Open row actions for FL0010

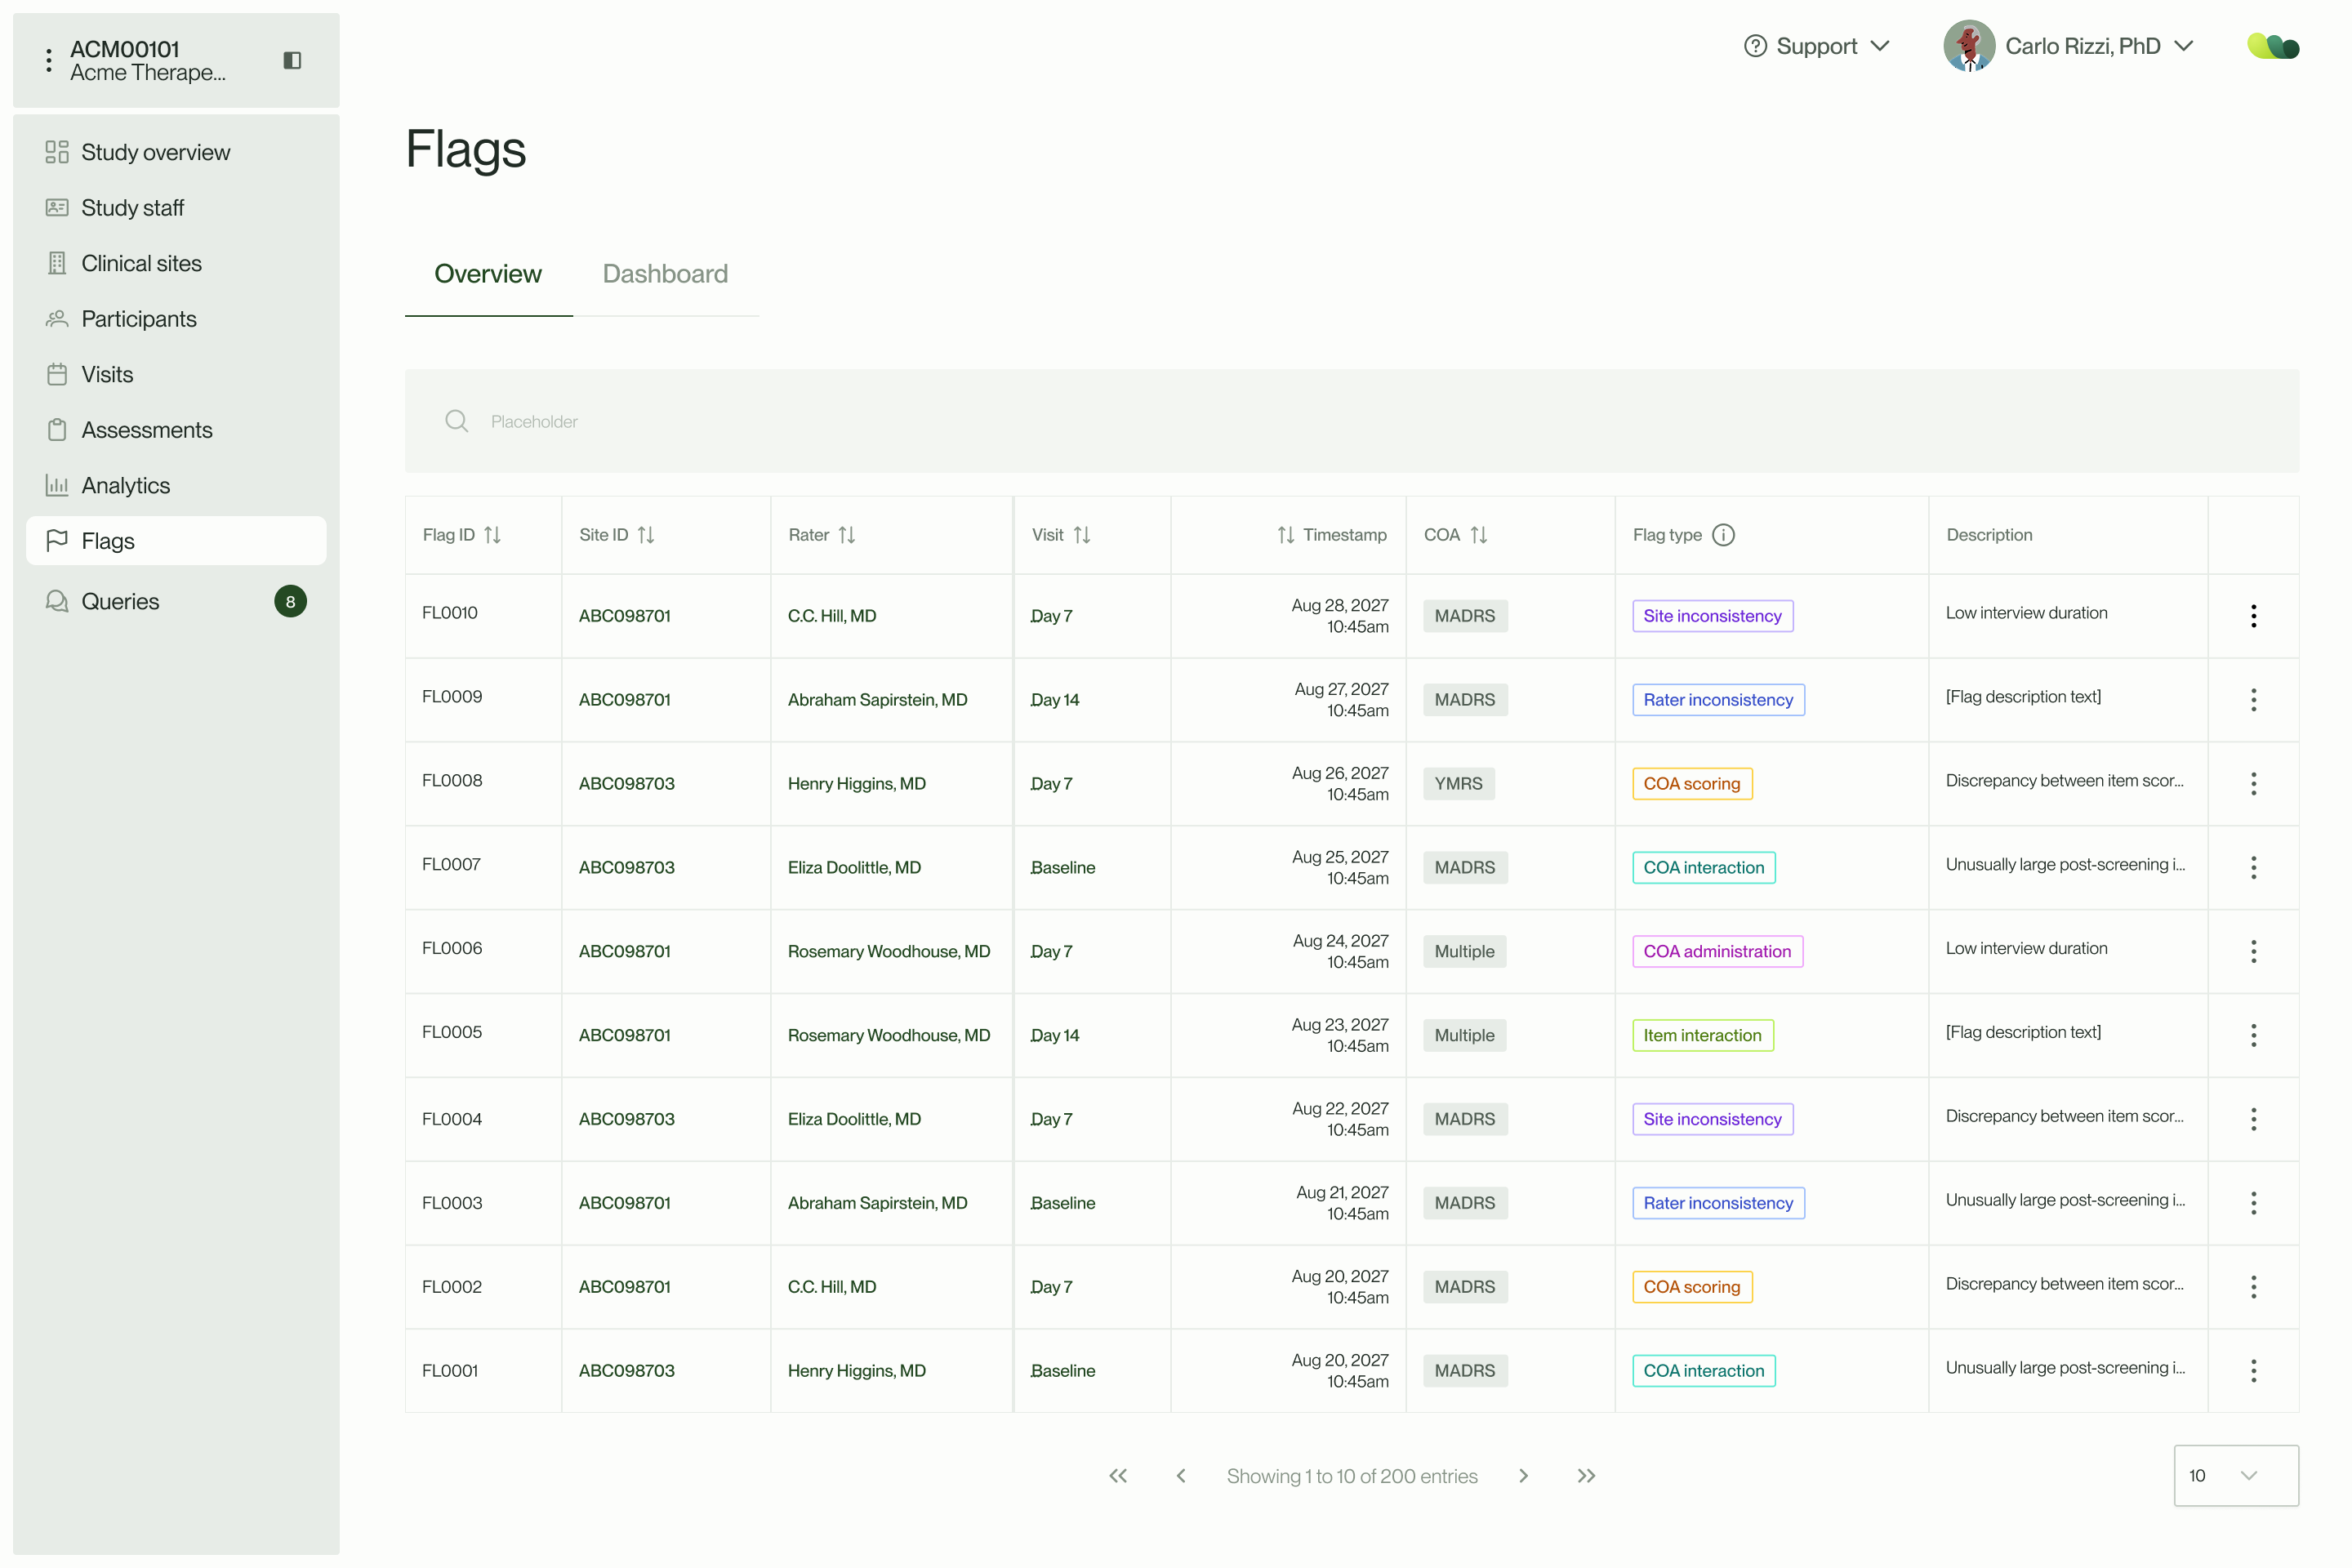click(2253, 616)
